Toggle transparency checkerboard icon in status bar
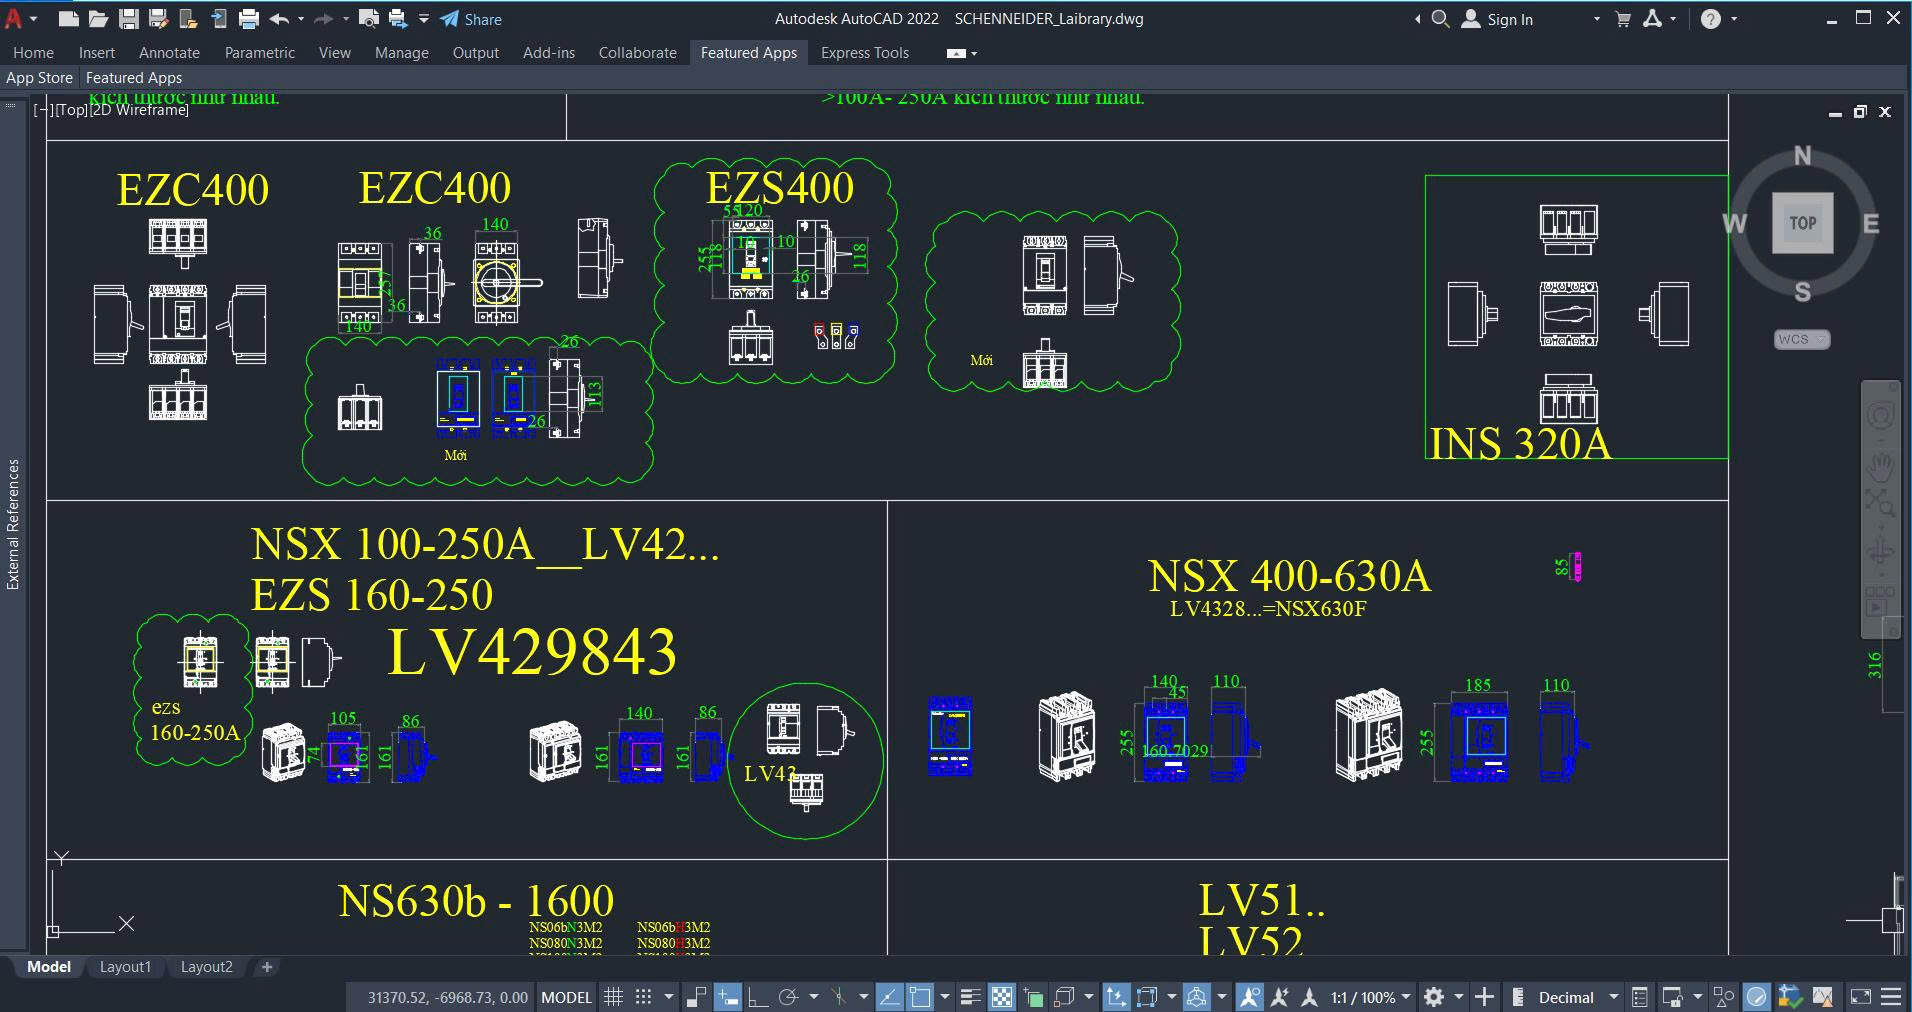 (1001, 997)
